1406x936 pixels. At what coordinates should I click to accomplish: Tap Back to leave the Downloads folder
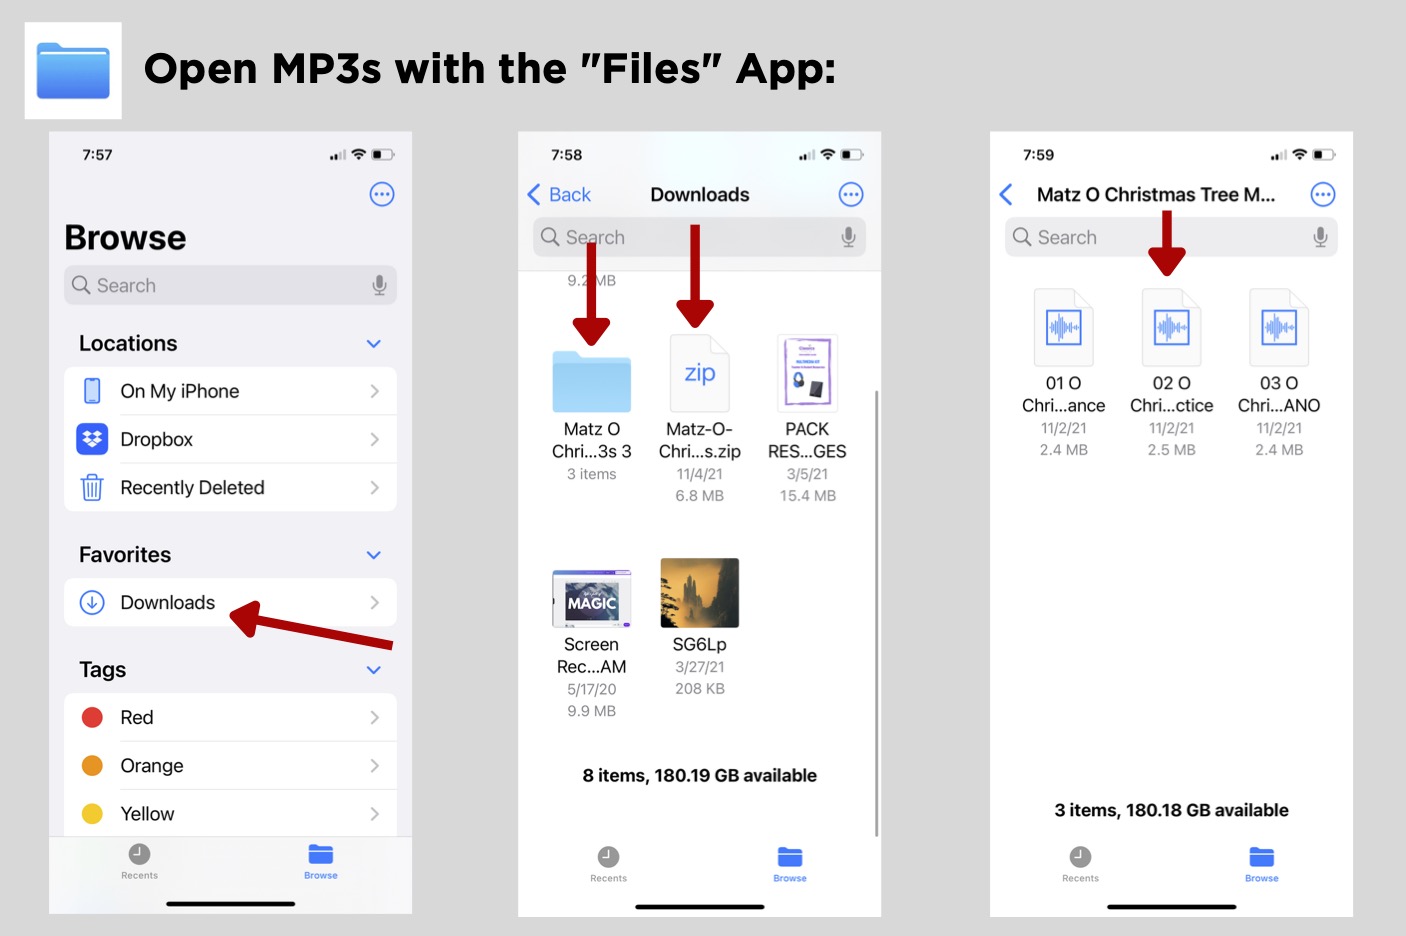point(559,194)
